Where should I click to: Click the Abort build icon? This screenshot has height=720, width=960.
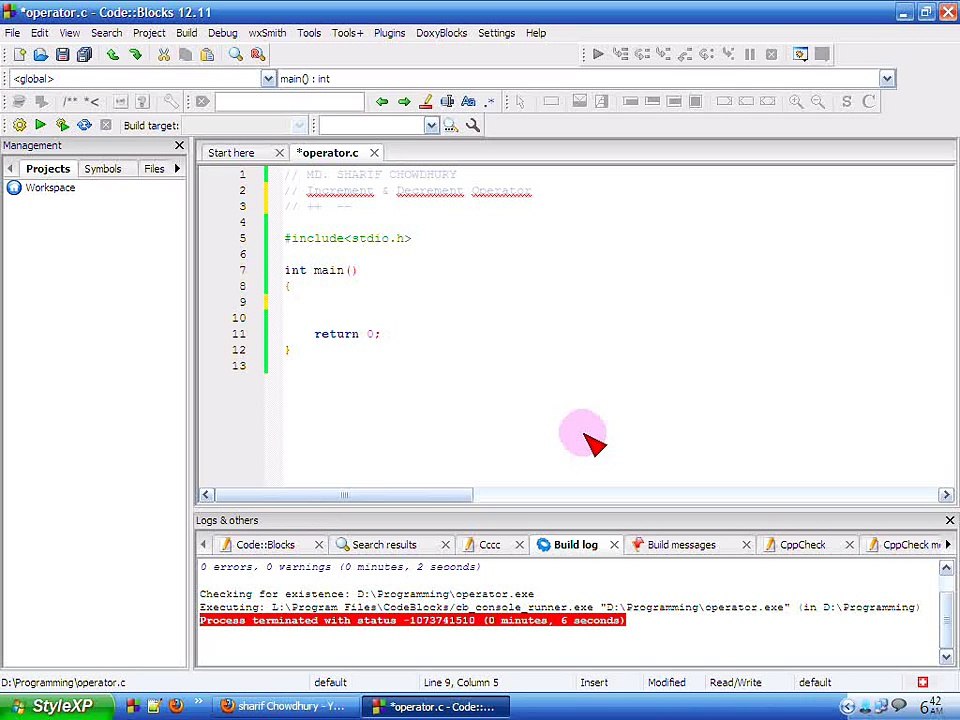tap(106, 125)
